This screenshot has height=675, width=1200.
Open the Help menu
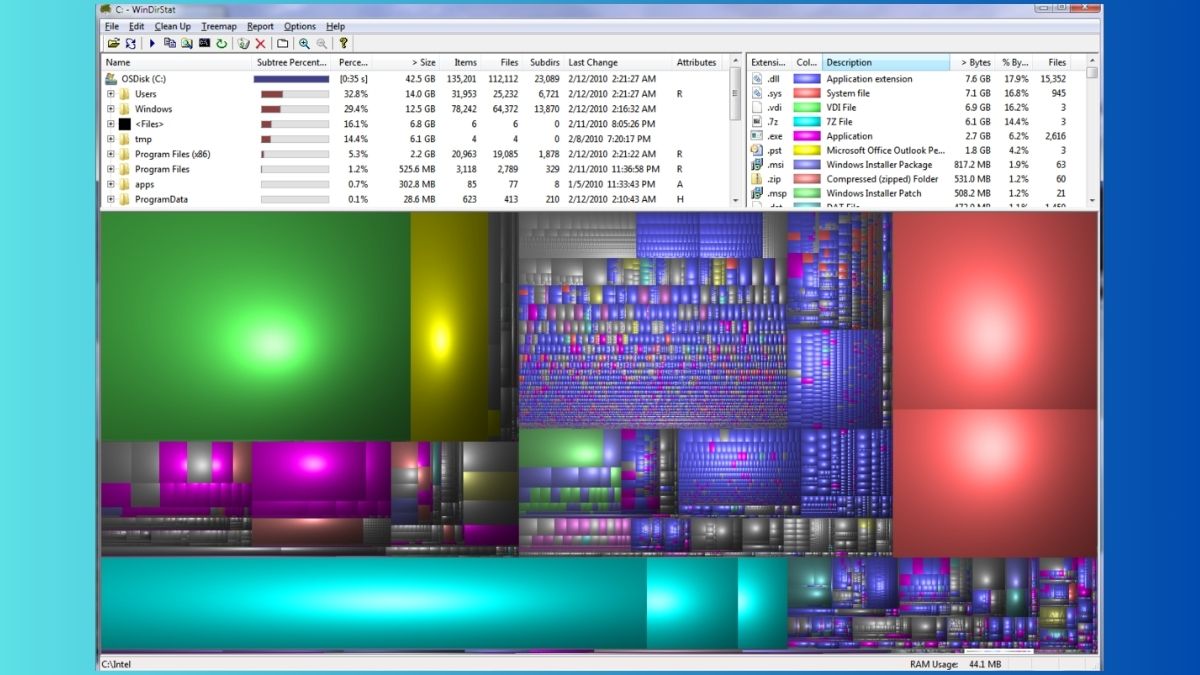click(336, 26)
